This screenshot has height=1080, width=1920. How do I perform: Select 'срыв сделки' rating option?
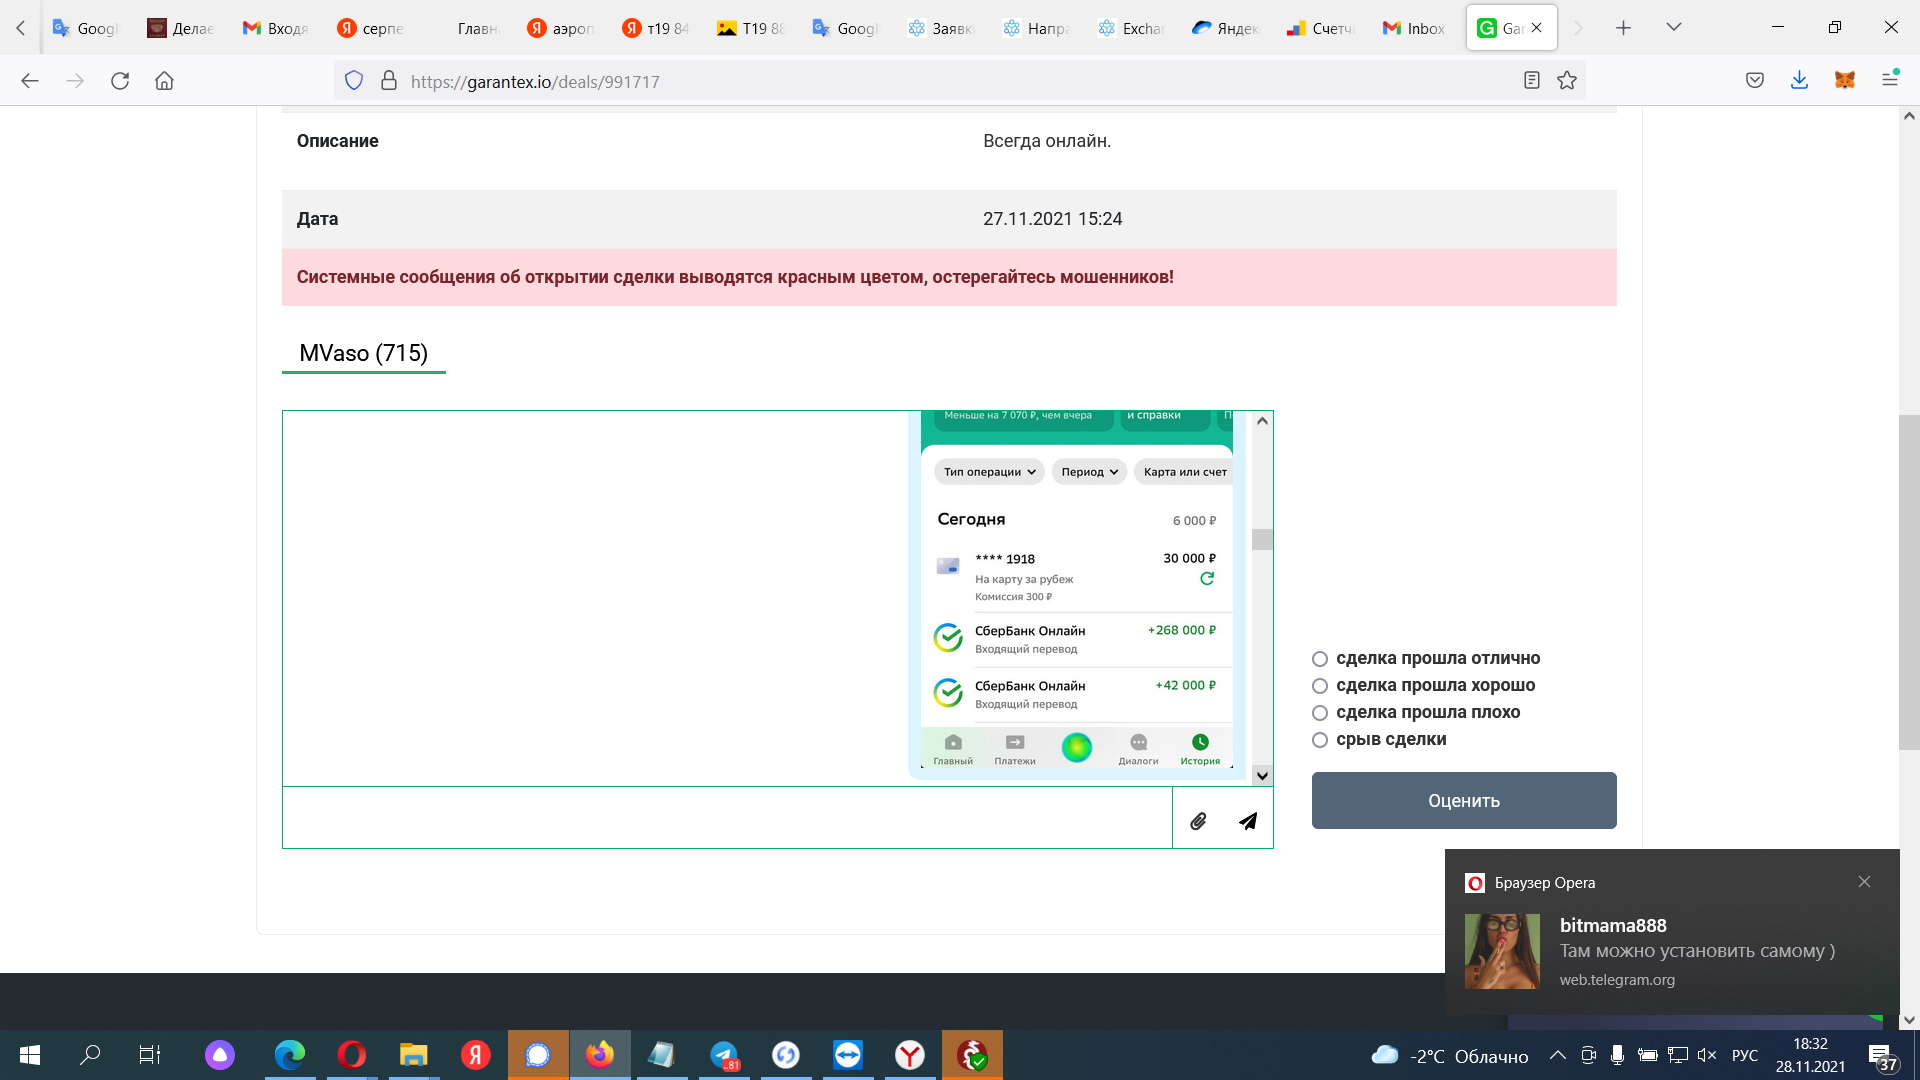tap(1320, 740)
